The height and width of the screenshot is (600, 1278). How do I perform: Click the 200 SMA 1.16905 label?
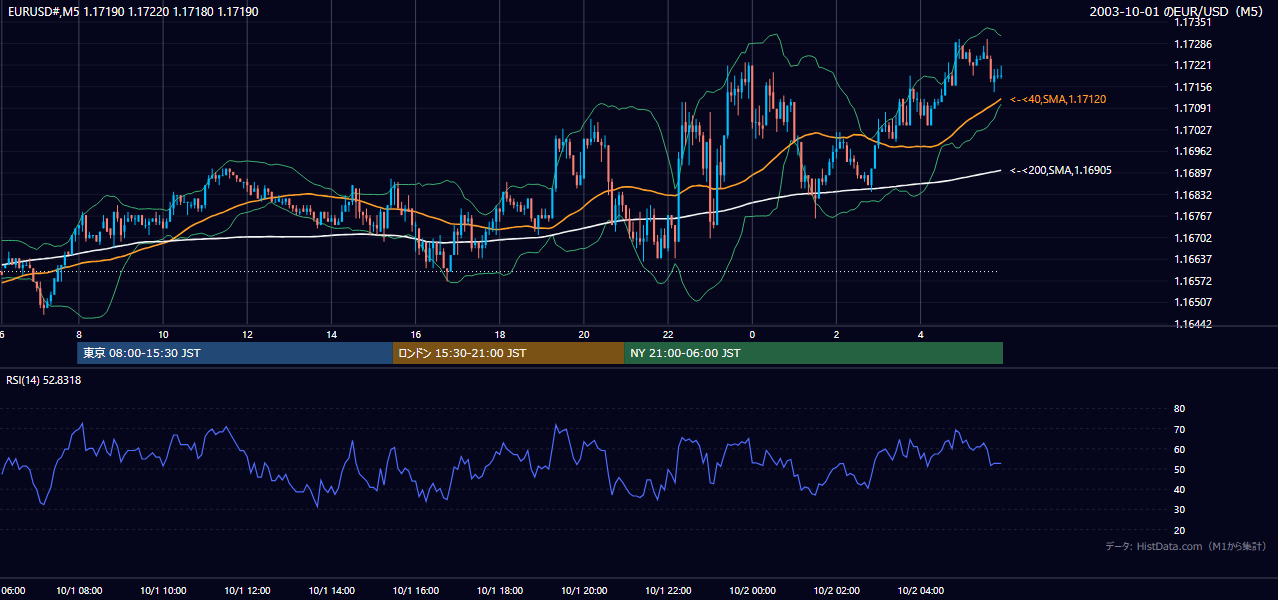[x=1060, y=171]
